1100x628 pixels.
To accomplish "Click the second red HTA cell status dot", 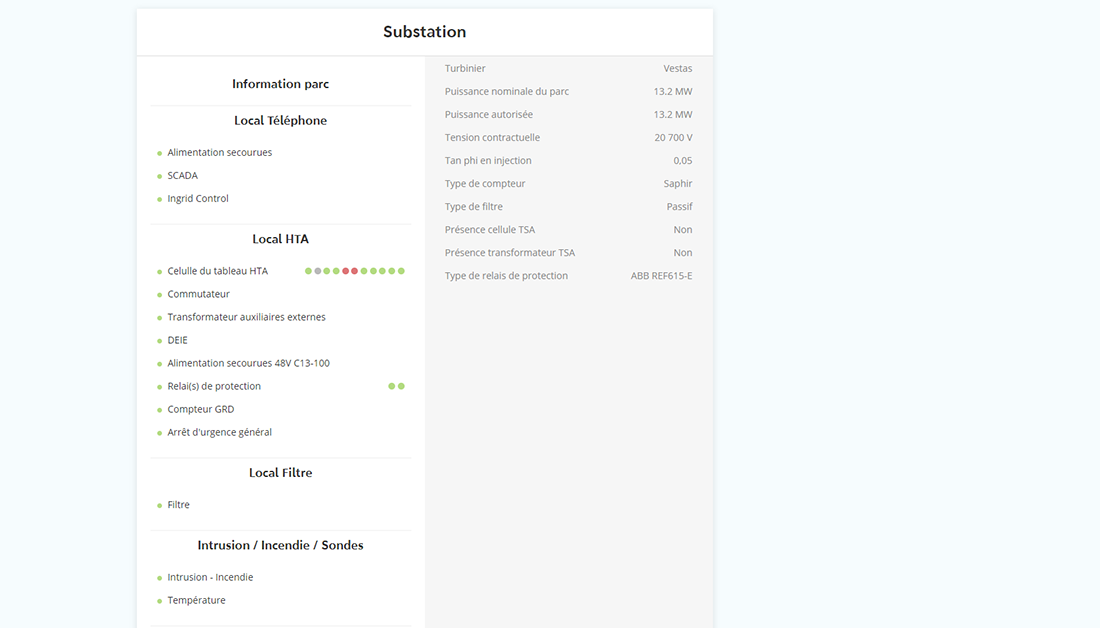I will pos(355,271).
